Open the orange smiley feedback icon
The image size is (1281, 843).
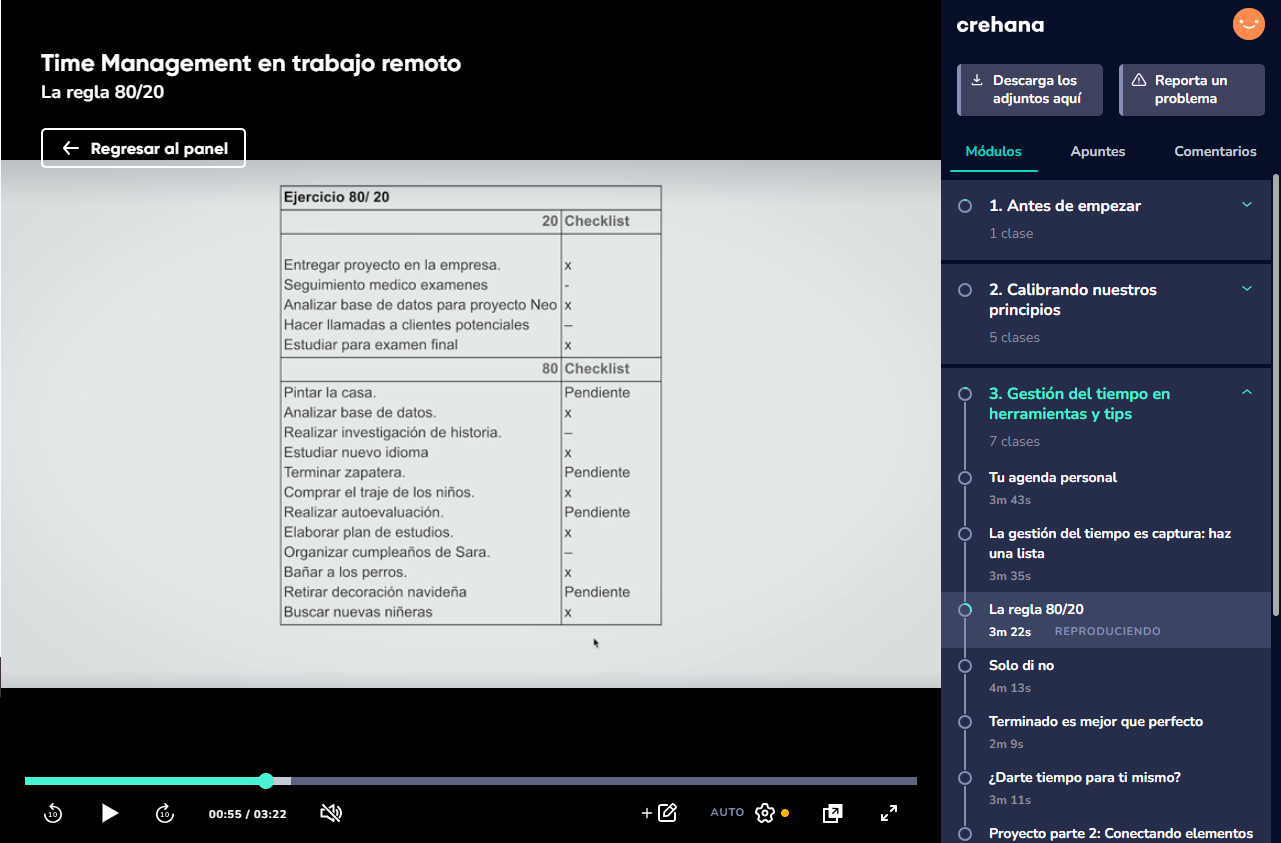click(1248, 24)
